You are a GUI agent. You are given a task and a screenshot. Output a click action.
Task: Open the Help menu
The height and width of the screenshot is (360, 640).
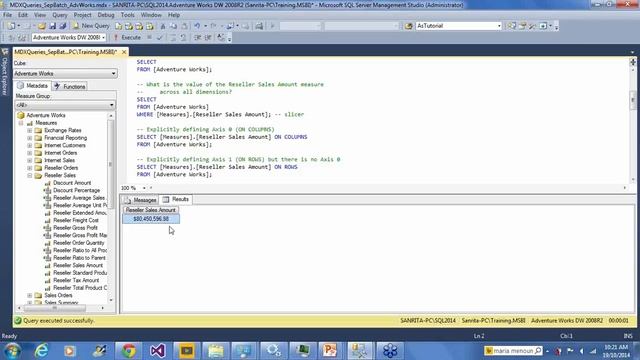click(x=174, y=15)
